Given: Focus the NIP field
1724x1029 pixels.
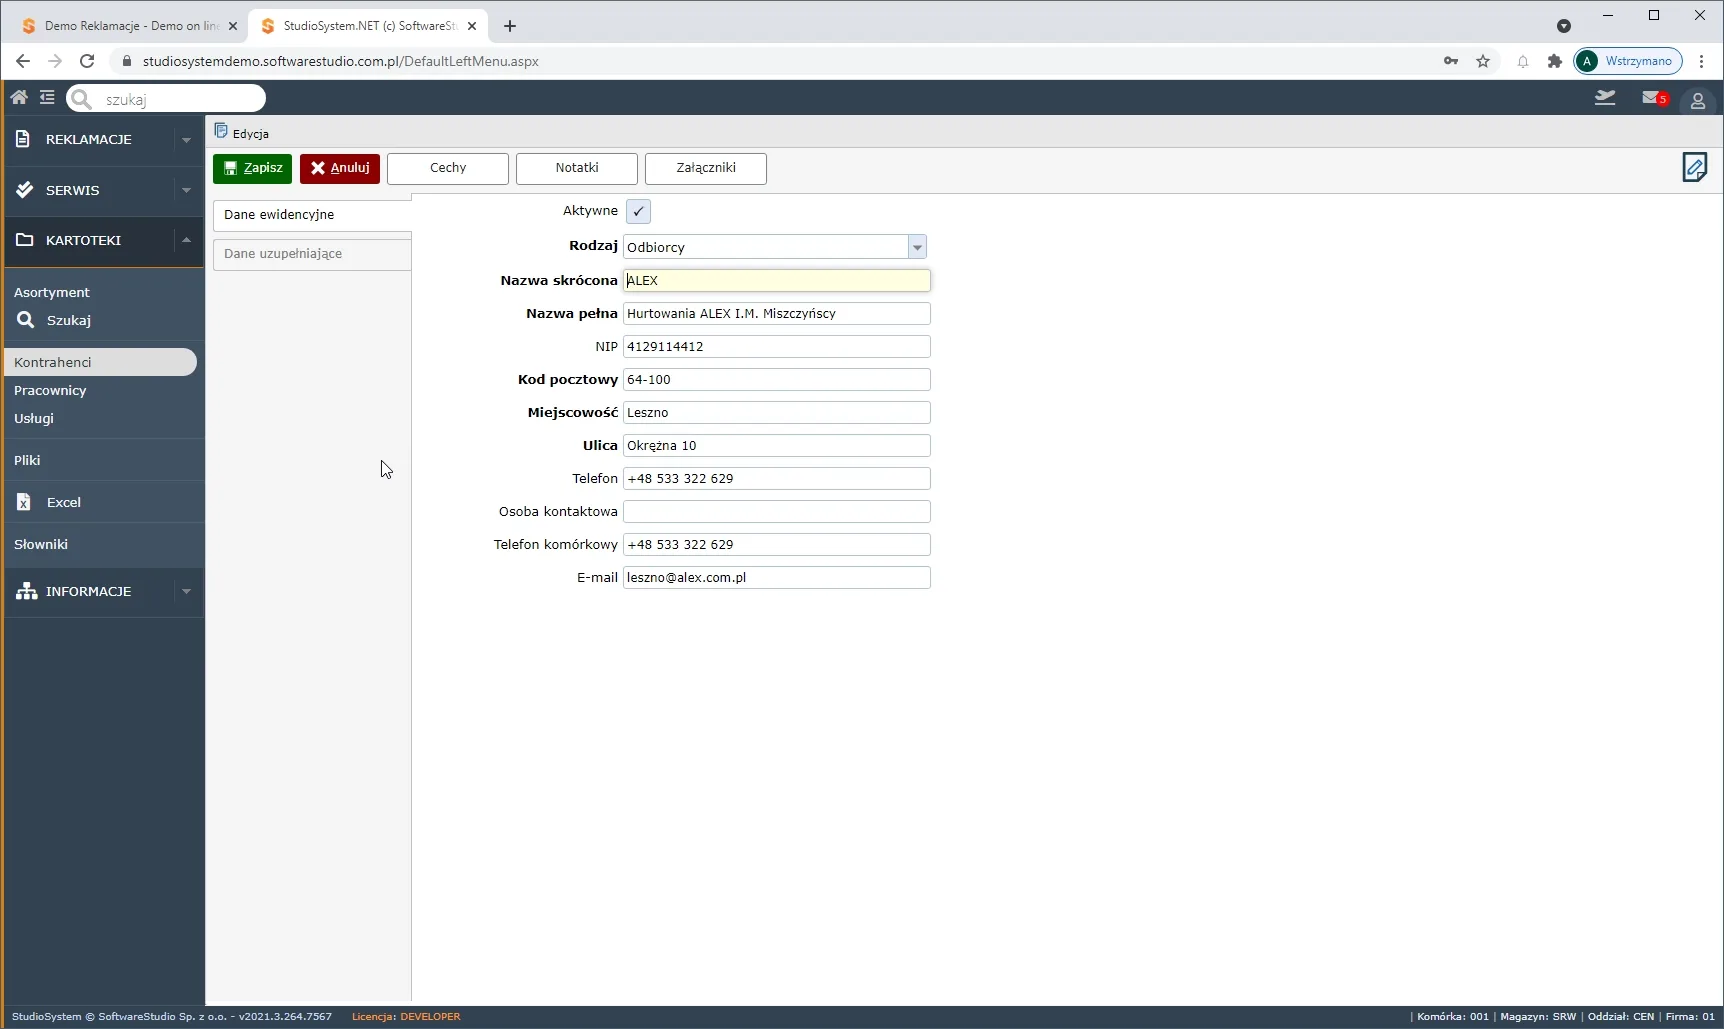Looking at the screenshot, I should point(777,346).
